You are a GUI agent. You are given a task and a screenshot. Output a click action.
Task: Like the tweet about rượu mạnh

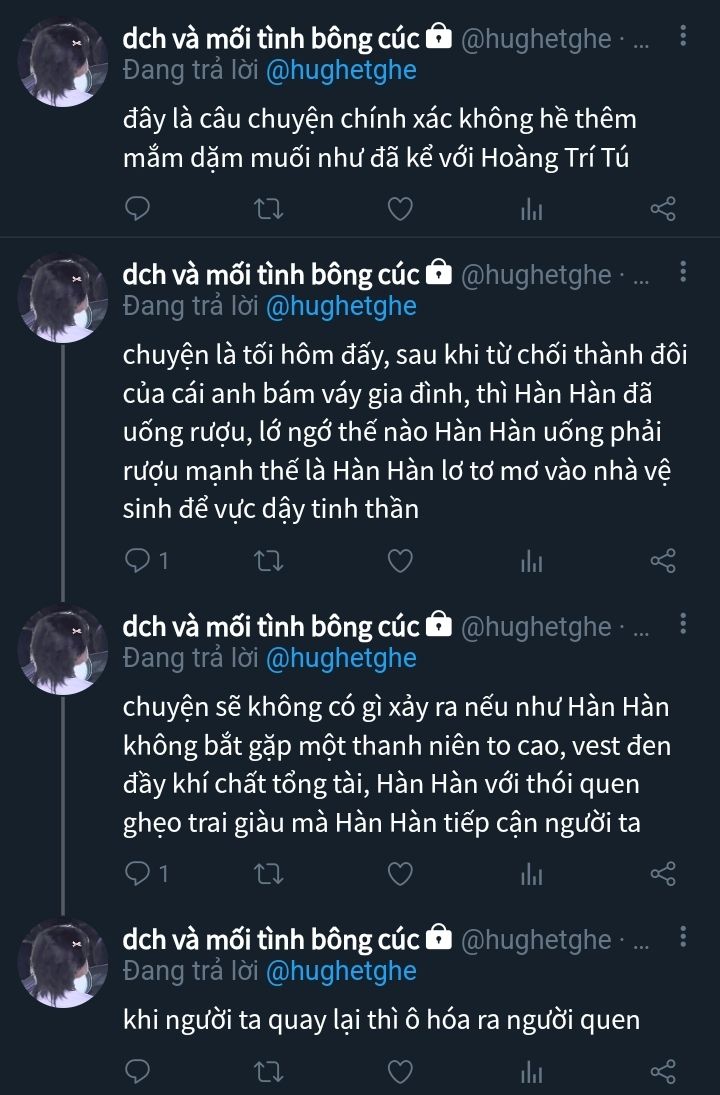point(400,561)
